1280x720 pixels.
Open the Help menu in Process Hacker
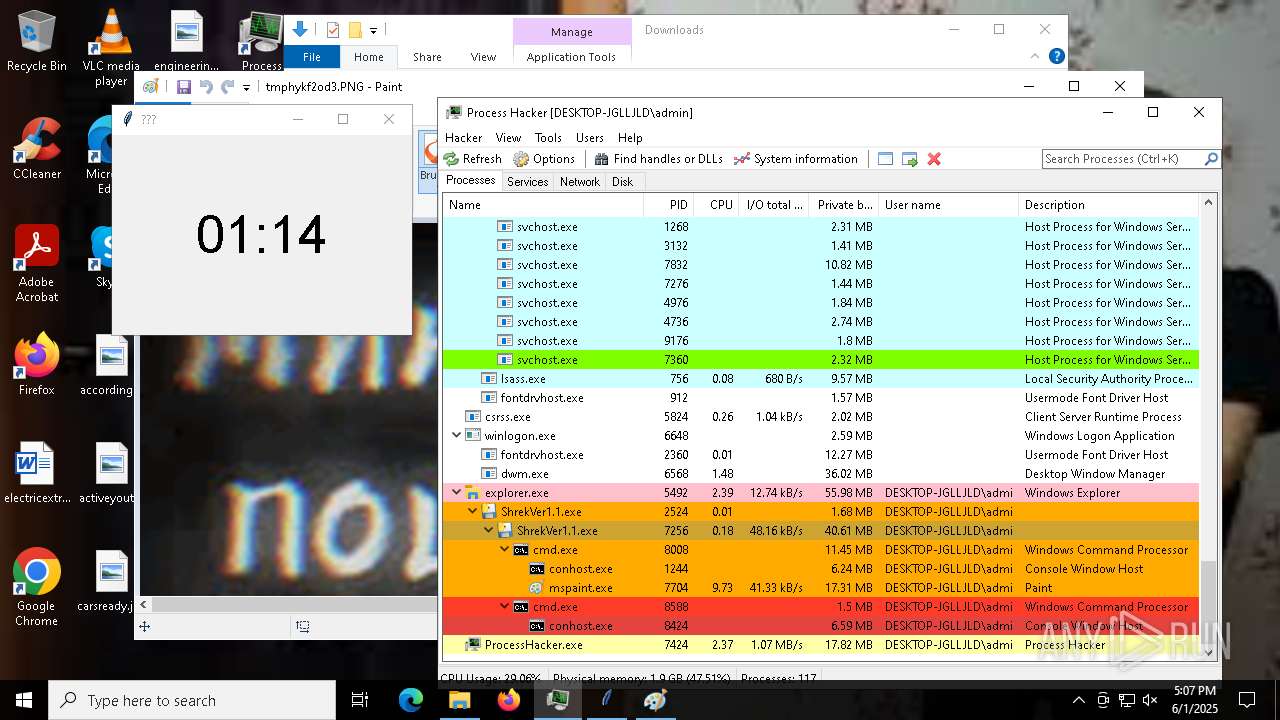click(x=630, y=138)
